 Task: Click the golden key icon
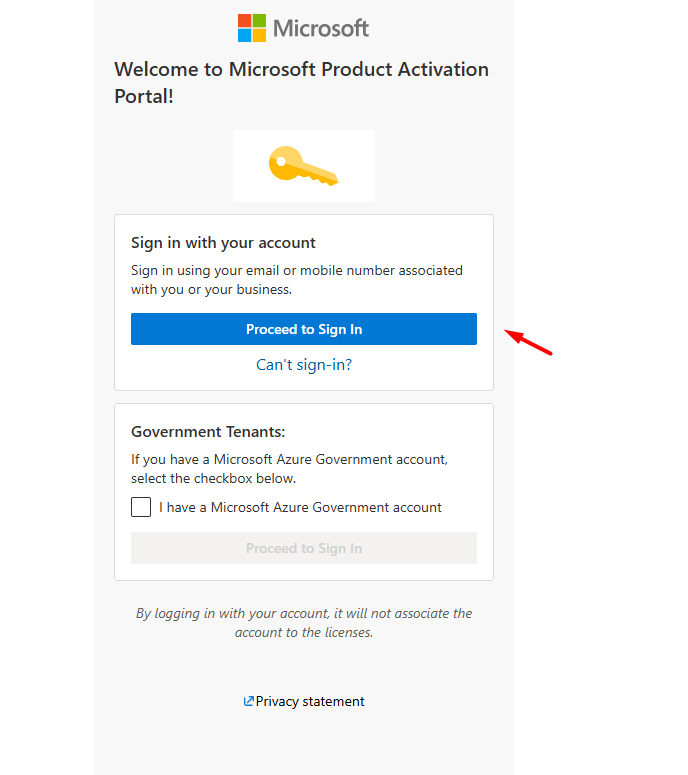[x=303, y=166]
